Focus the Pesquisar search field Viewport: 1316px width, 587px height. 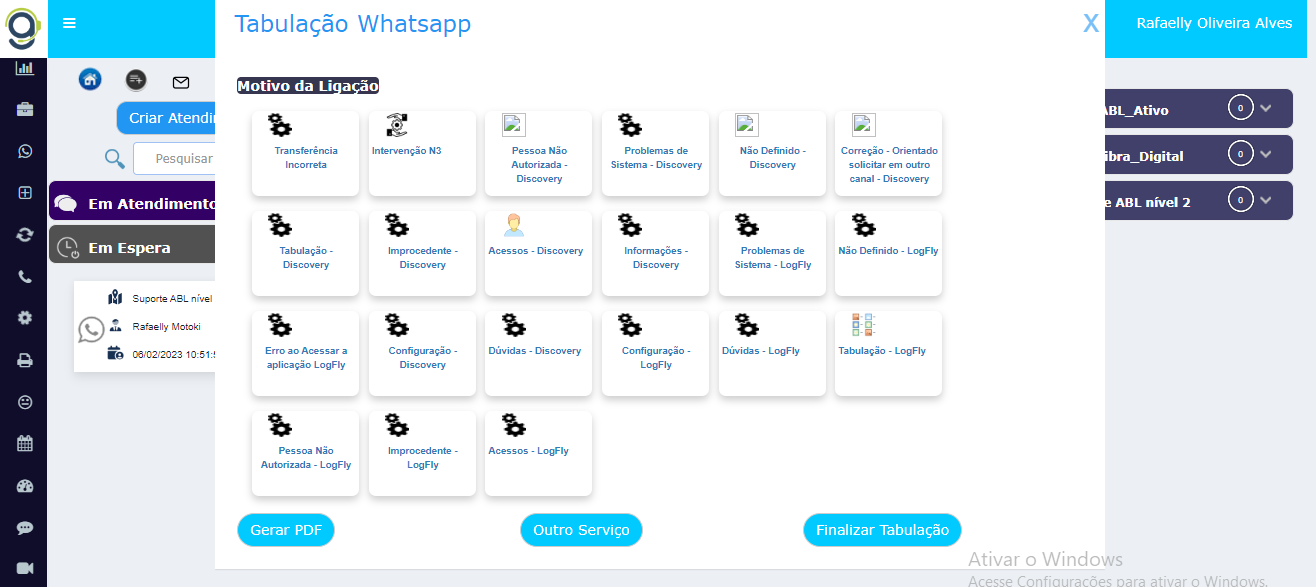tap(174, 158)
